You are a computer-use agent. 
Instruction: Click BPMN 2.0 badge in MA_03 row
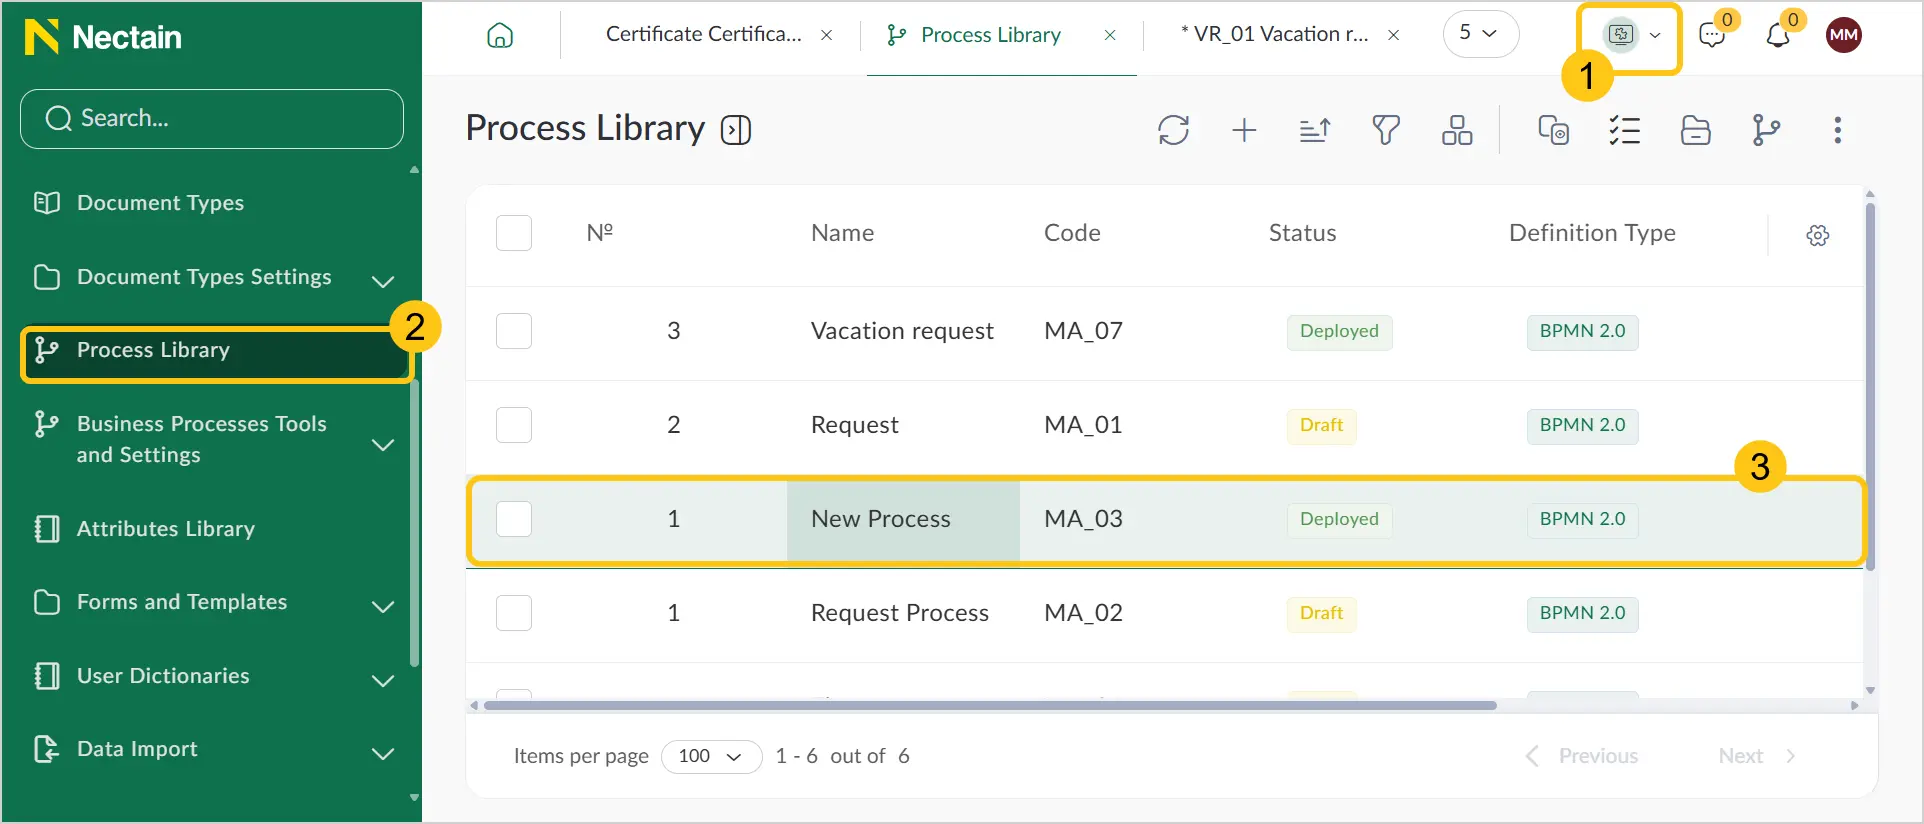pos(1582,519)
